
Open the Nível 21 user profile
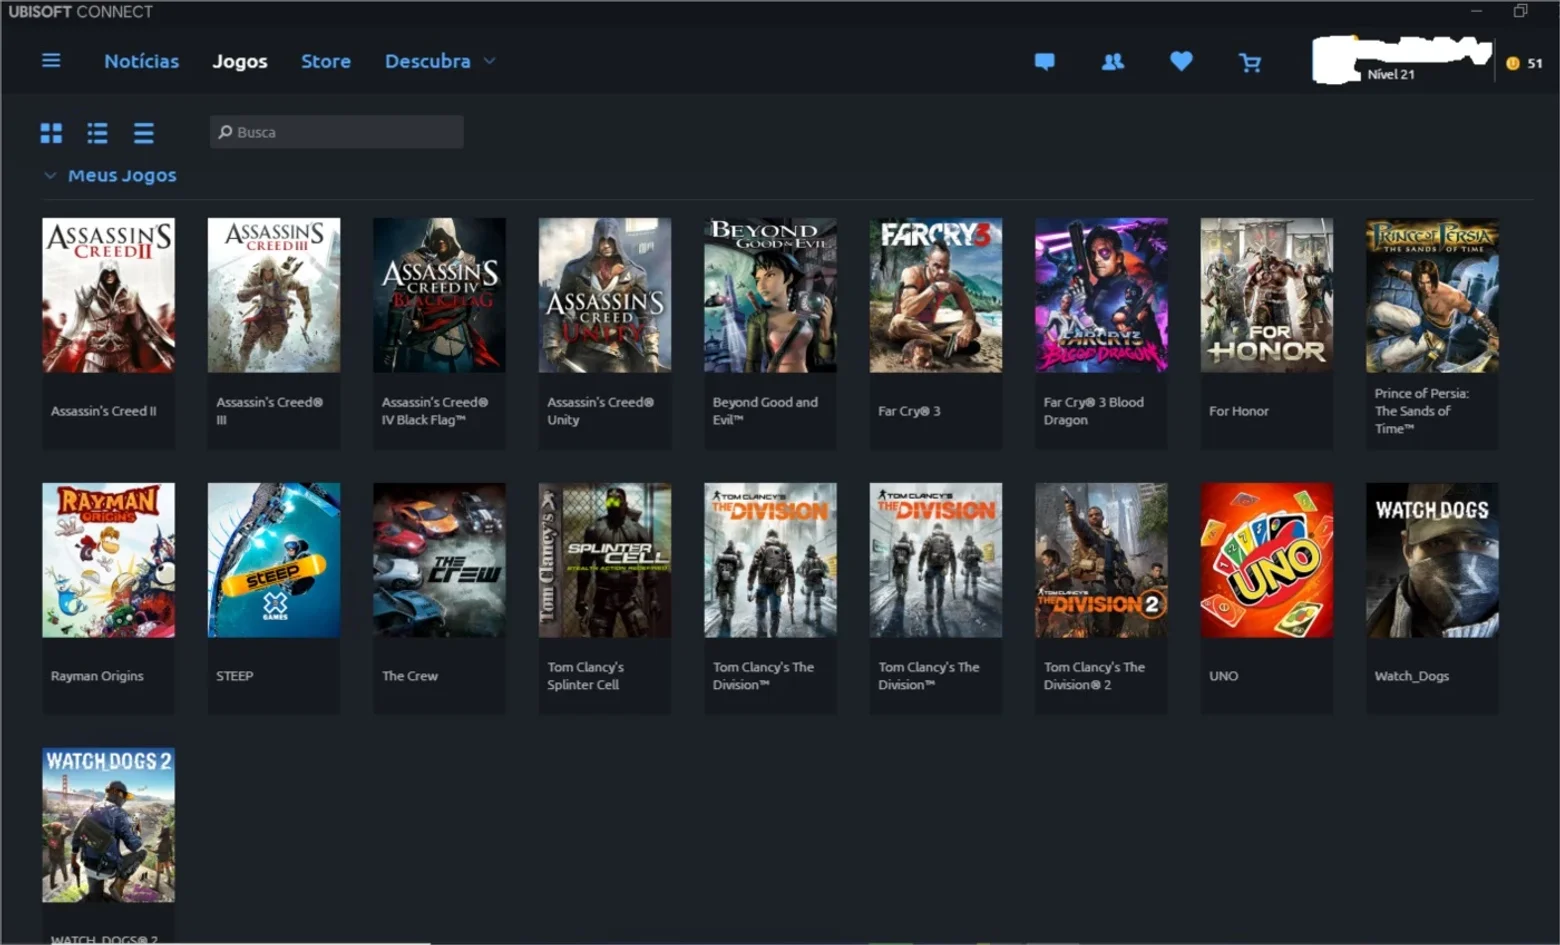click(x=1402, y=60)
